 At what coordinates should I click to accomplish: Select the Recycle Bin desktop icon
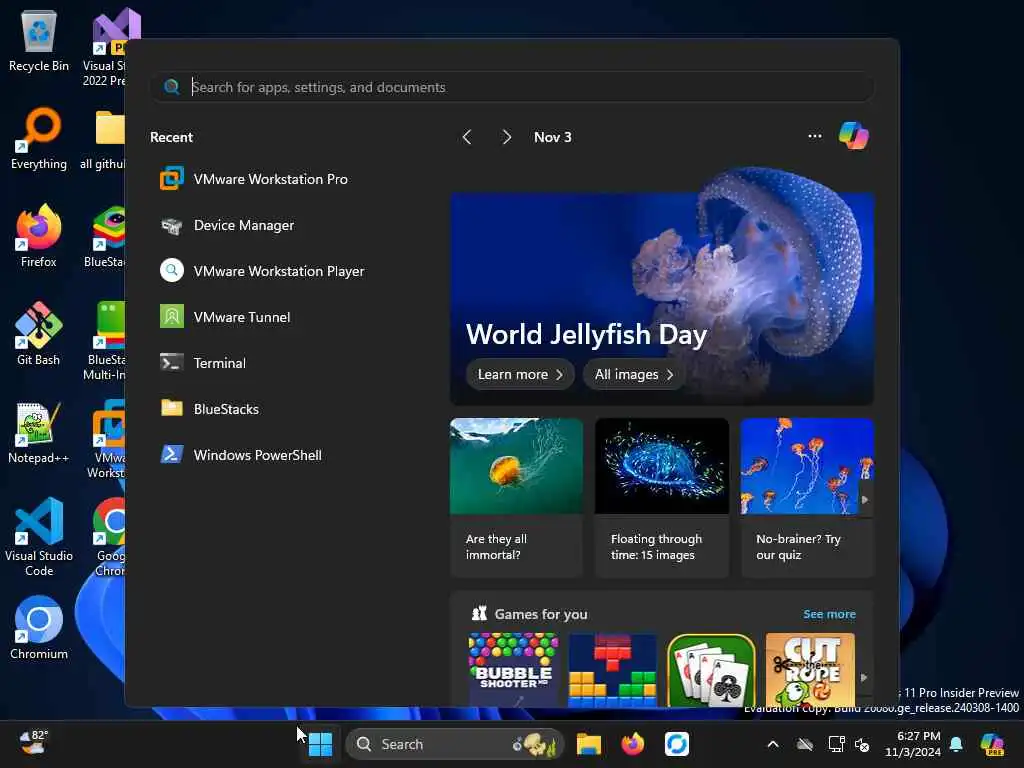click(x=39, y=41)
